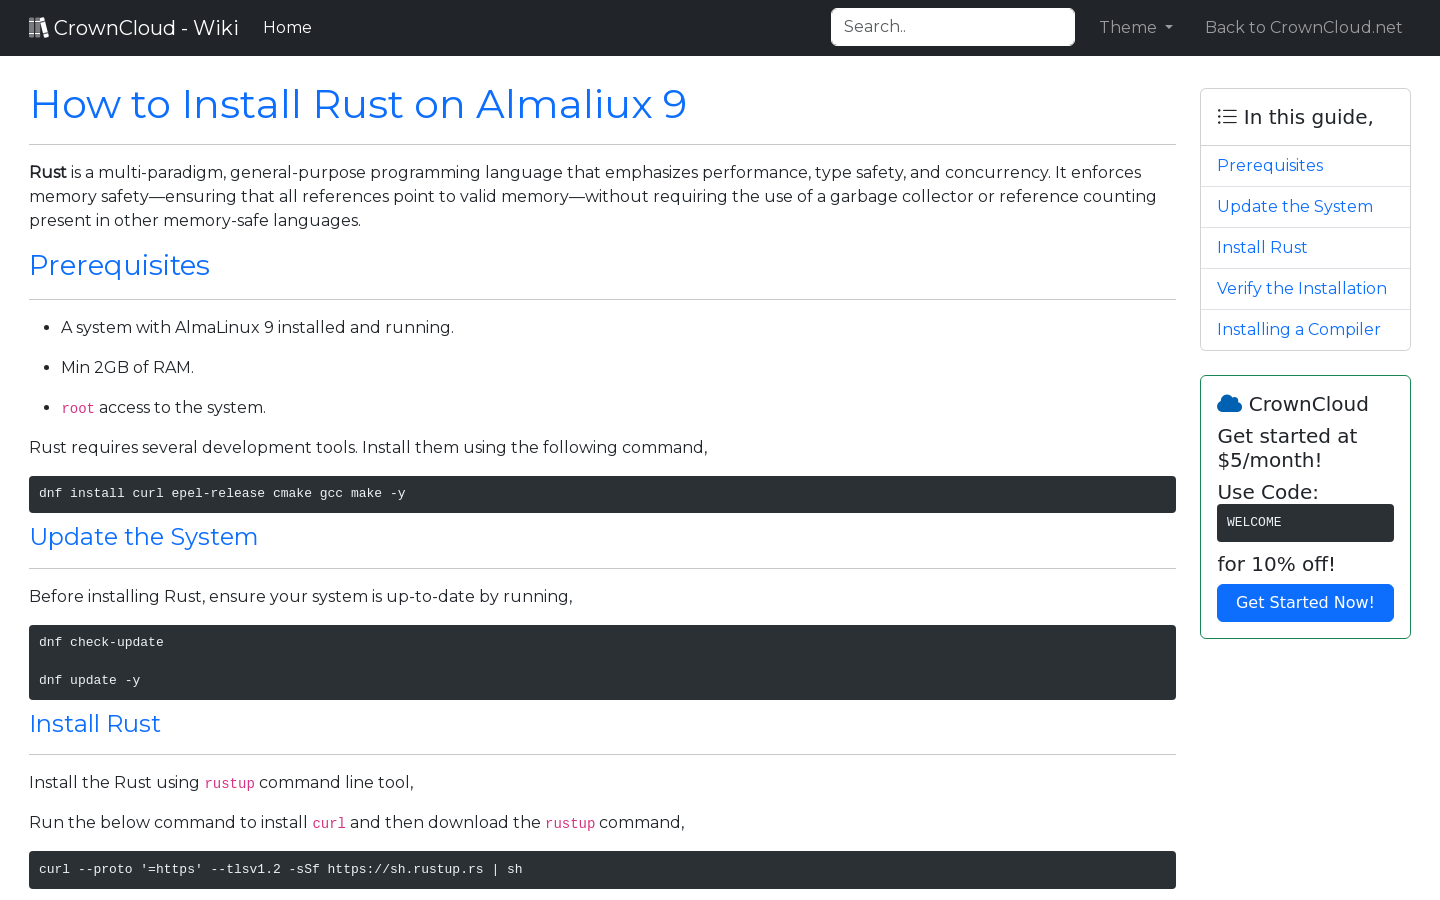Click the CrownCloud Wiki books logo icon
The width and height of the screenshot is (1440, 900).
point(39,28)
